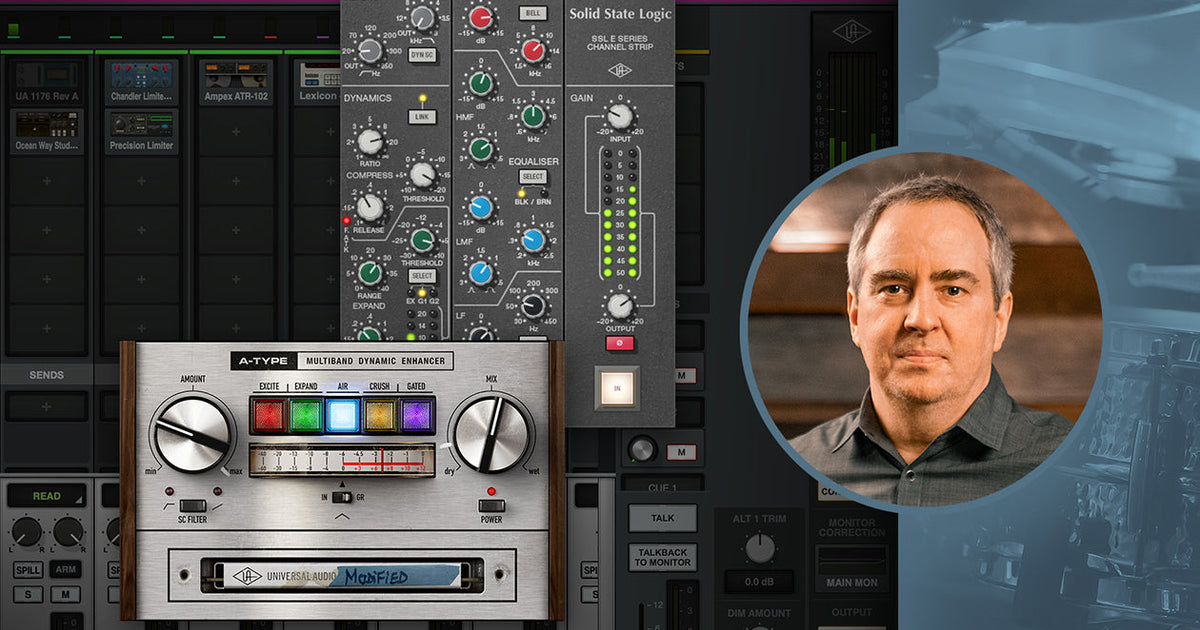This screenshot has width=1200, height=630.
Task: Choose the yellow CRUSH mode button
Action: click(x=379, y=414)
